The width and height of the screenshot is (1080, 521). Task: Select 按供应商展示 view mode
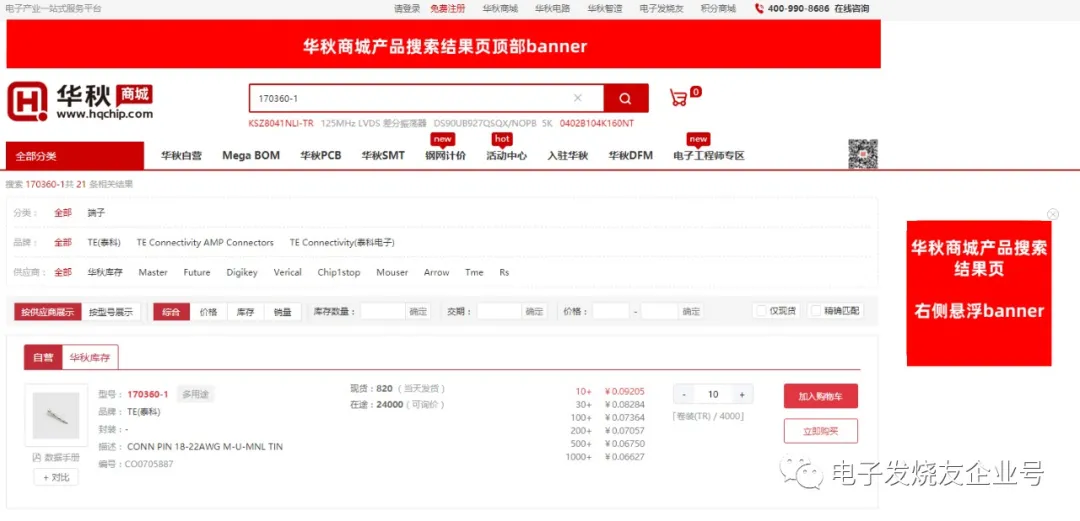coord(48,311)
